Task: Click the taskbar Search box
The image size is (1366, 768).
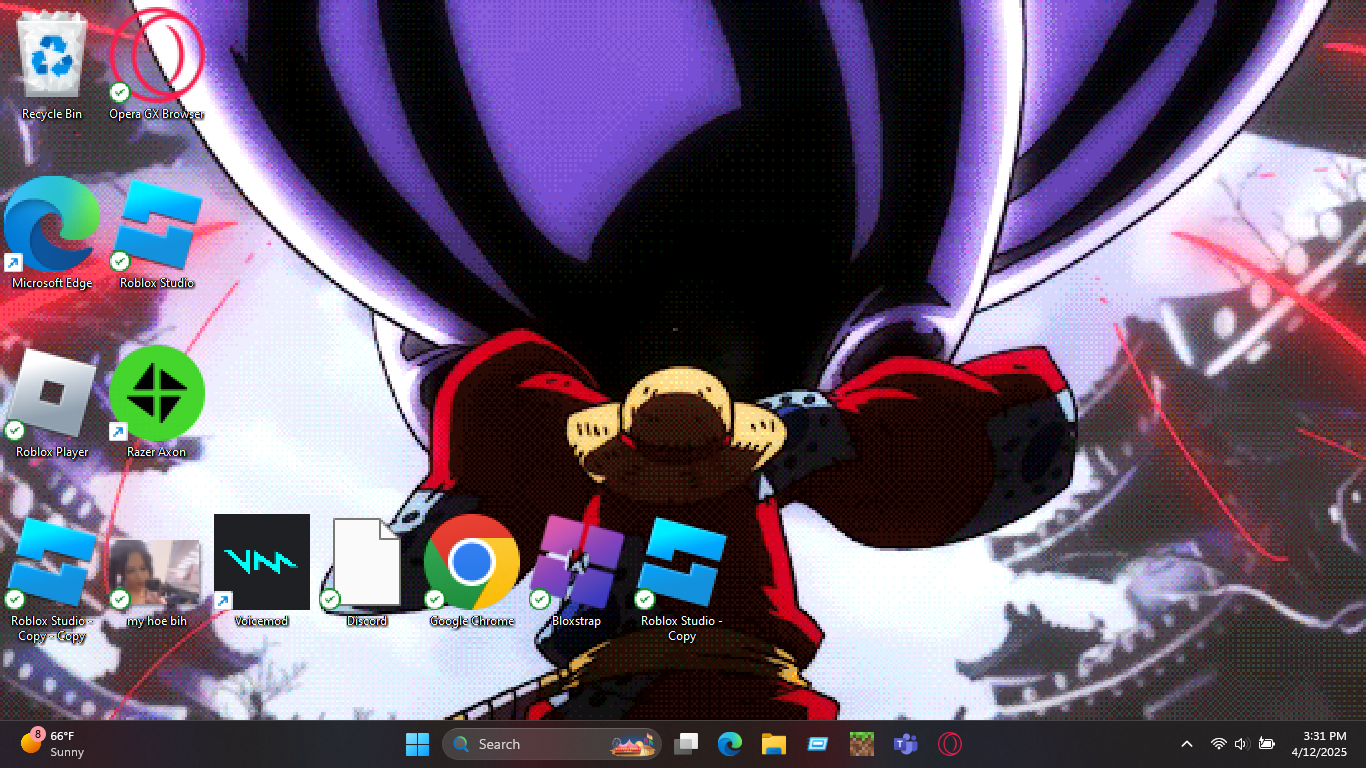Action: [x=552, y=744]
